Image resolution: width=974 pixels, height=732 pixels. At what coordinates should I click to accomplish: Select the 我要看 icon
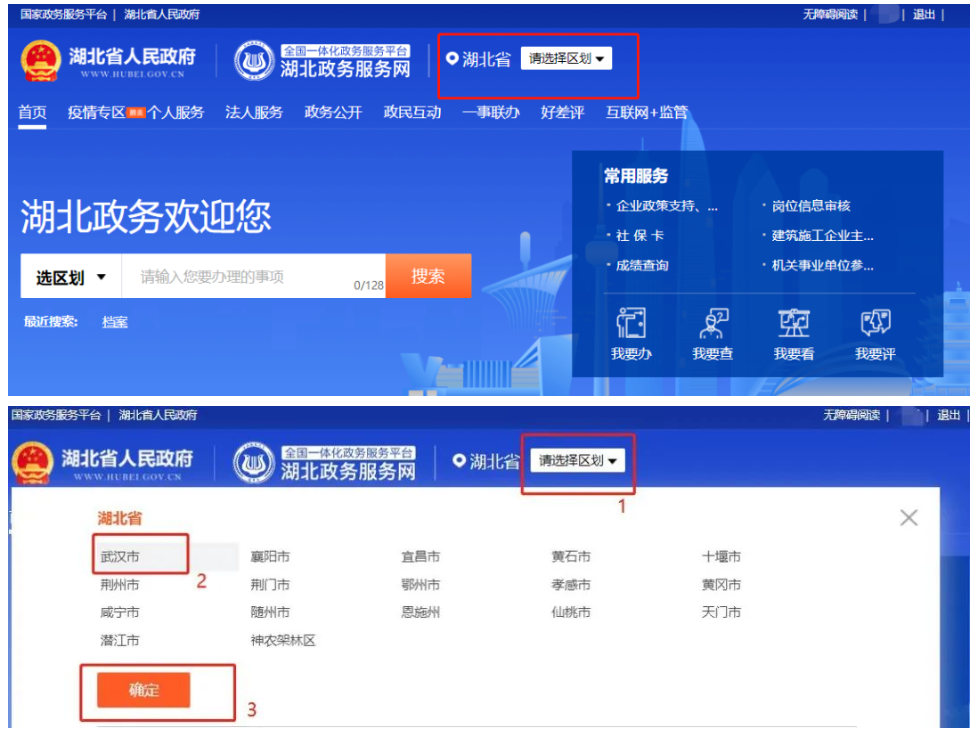[x=794, y=323]
